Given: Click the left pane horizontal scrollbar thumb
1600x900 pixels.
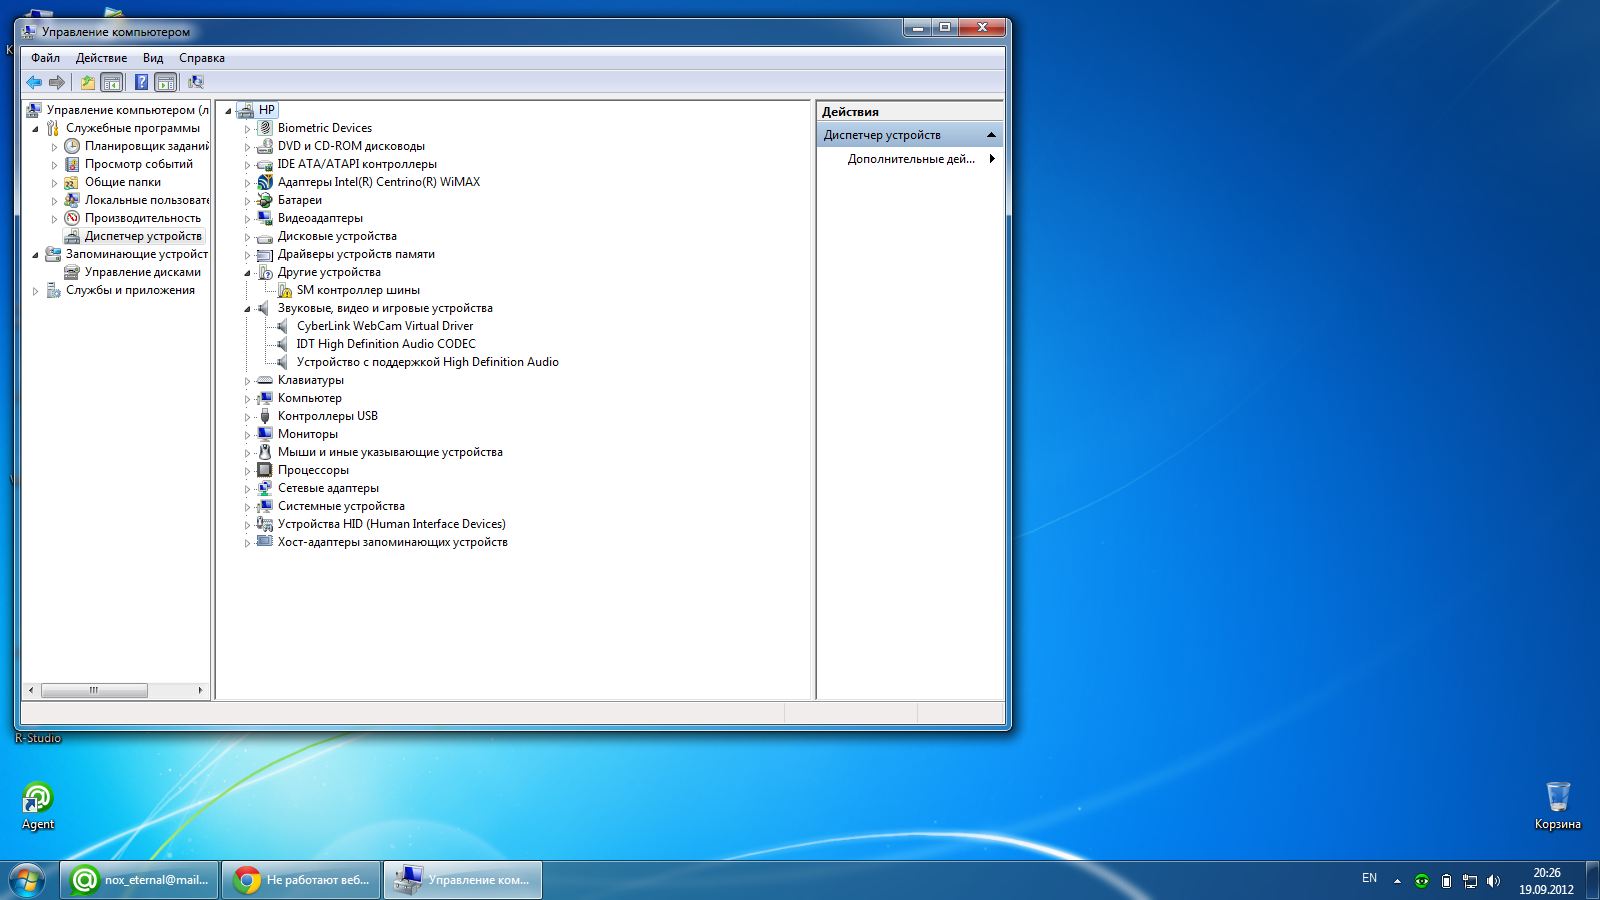Looking at the screenshot, I should [x=94, y=690].
